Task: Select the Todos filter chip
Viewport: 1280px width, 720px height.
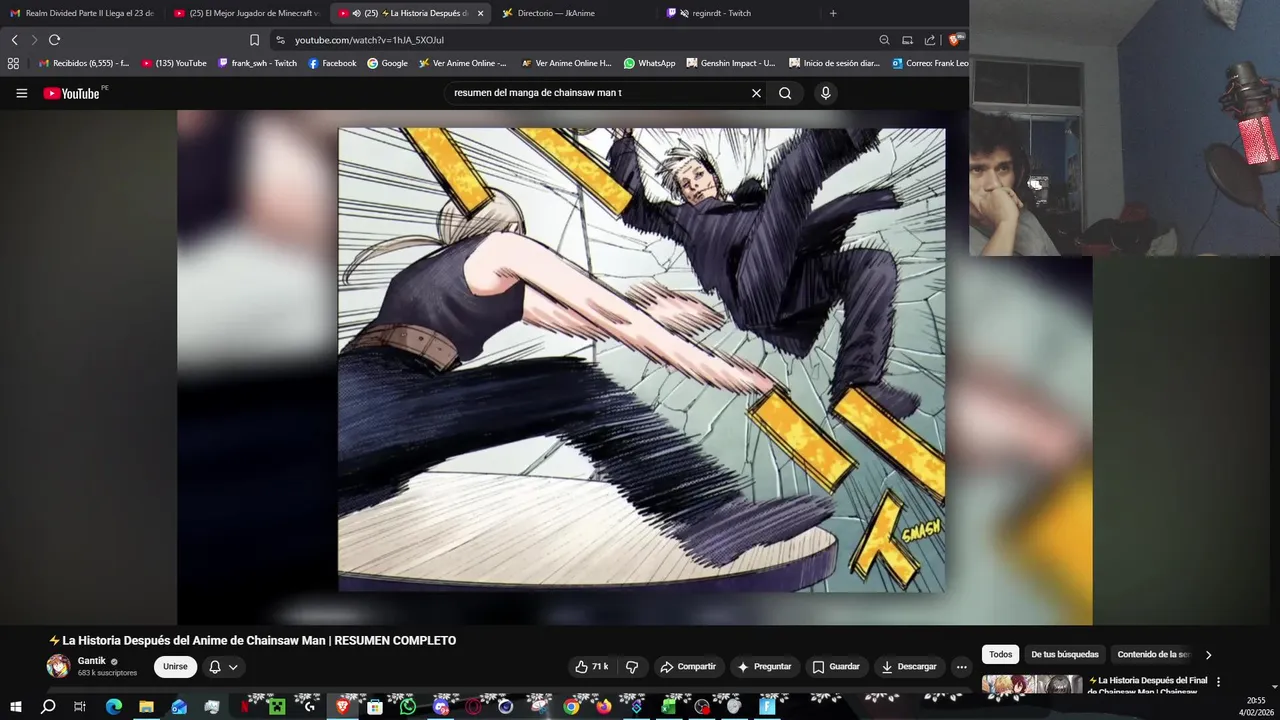Action: click(1000, 655)
